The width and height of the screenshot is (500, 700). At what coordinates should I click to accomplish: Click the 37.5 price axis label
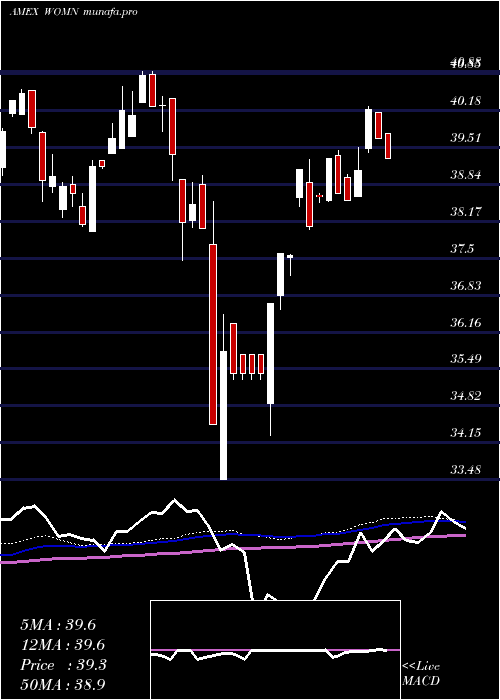(462, 250)
